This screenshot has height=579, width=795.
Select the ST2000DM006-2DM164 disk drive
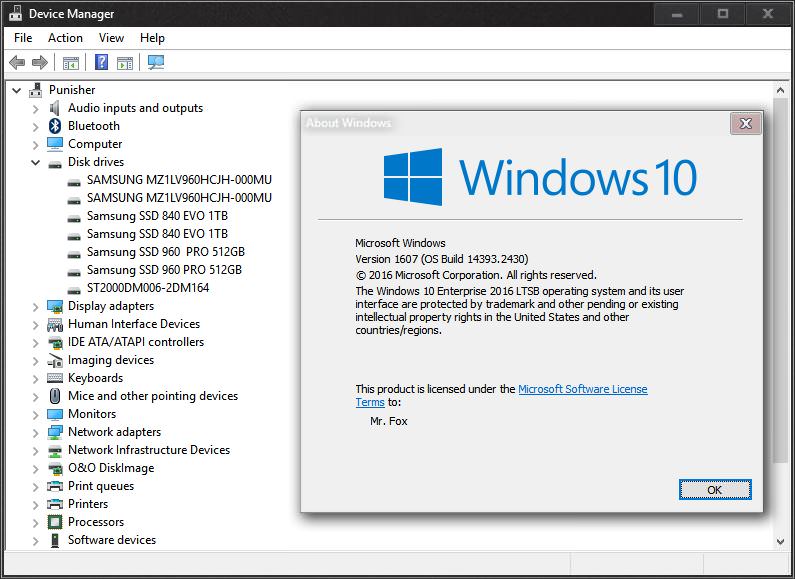(148, 288)
